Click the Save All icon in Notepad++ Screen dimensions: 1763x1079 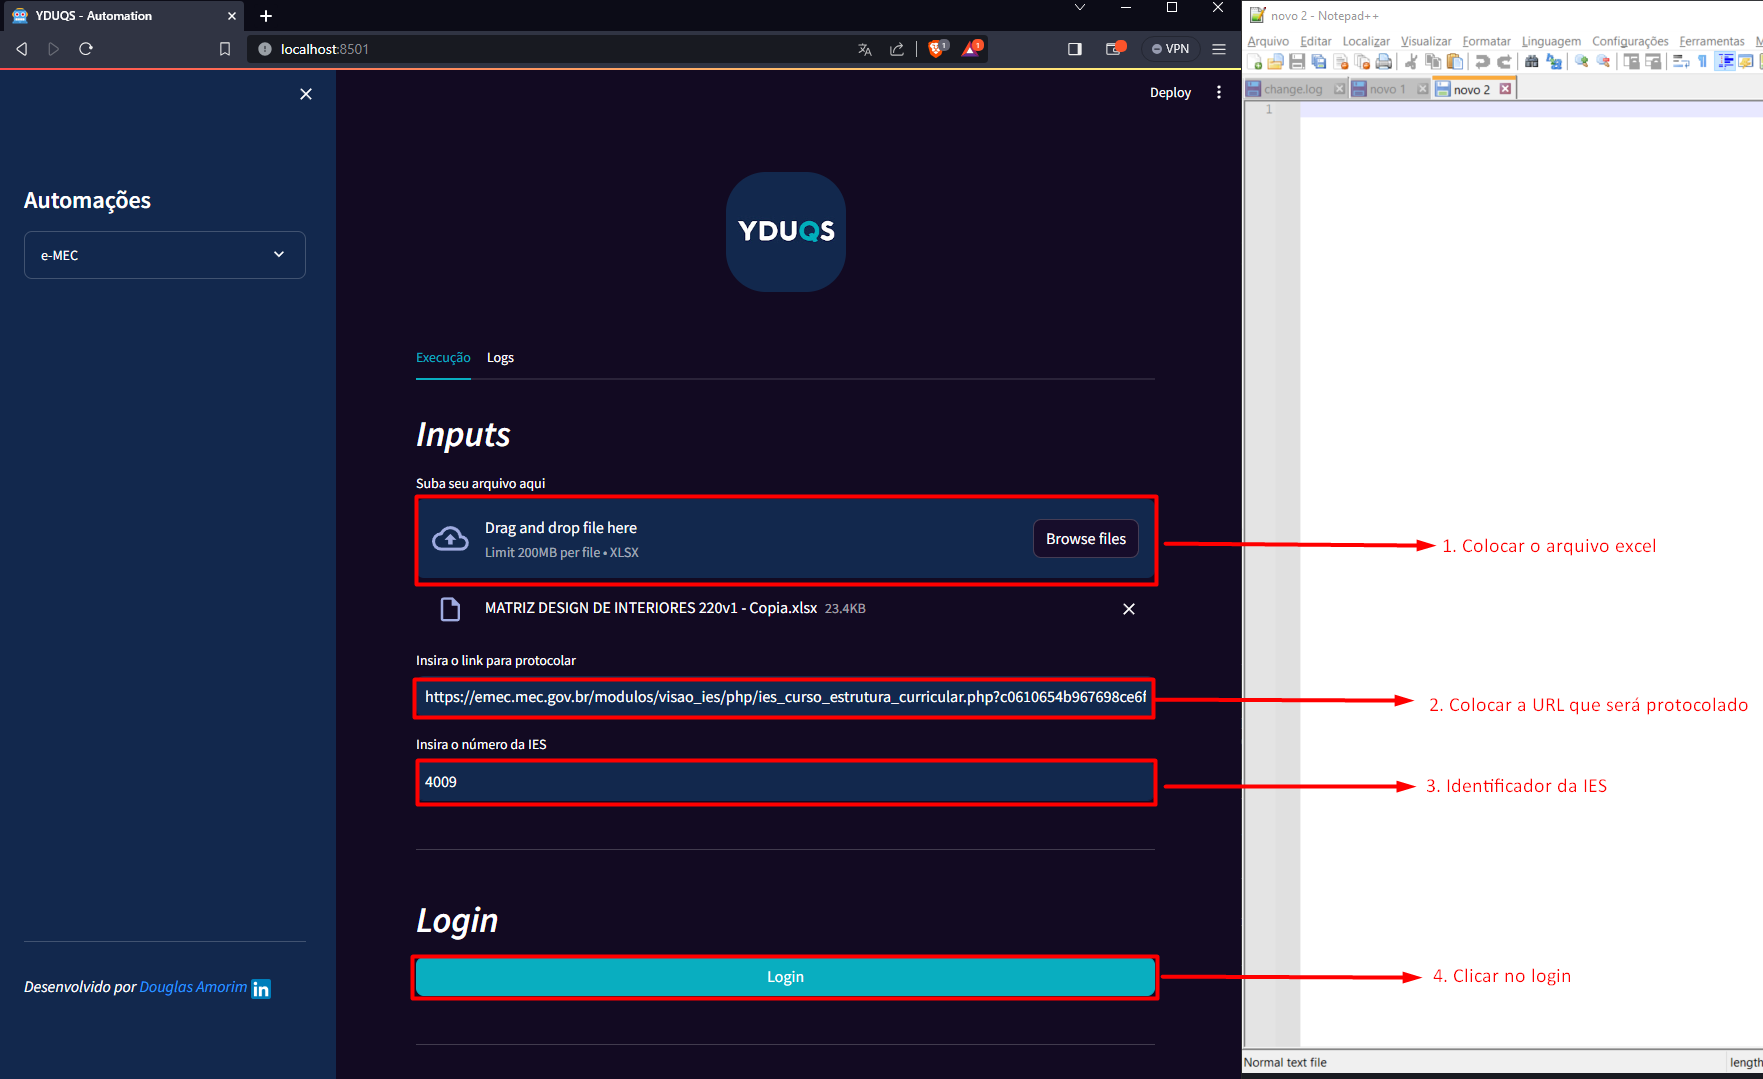[1319, 62]
